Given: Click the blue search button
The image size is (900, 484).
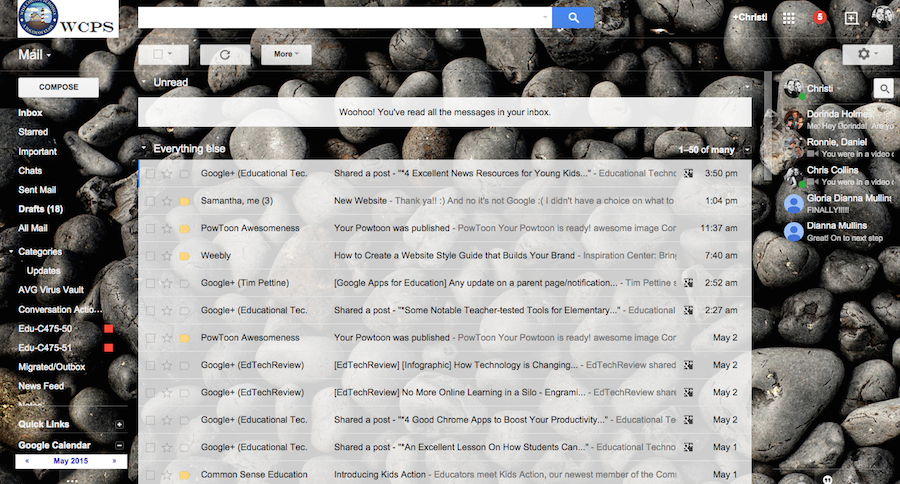Looking at the screenshot, I should (x=573, y=18).
